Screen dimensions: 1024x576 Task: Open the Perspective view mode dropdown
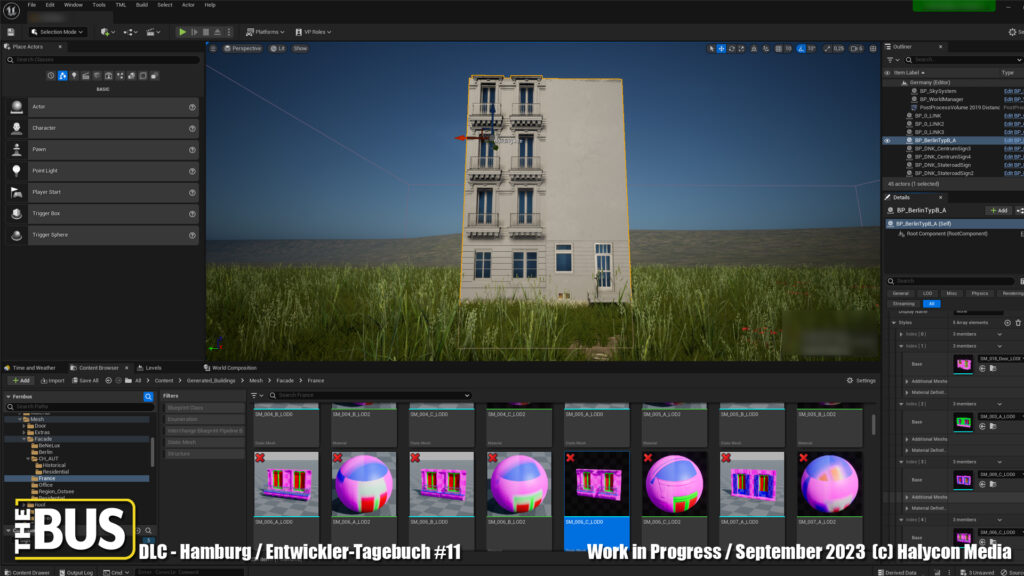click(x=242, y=48)
